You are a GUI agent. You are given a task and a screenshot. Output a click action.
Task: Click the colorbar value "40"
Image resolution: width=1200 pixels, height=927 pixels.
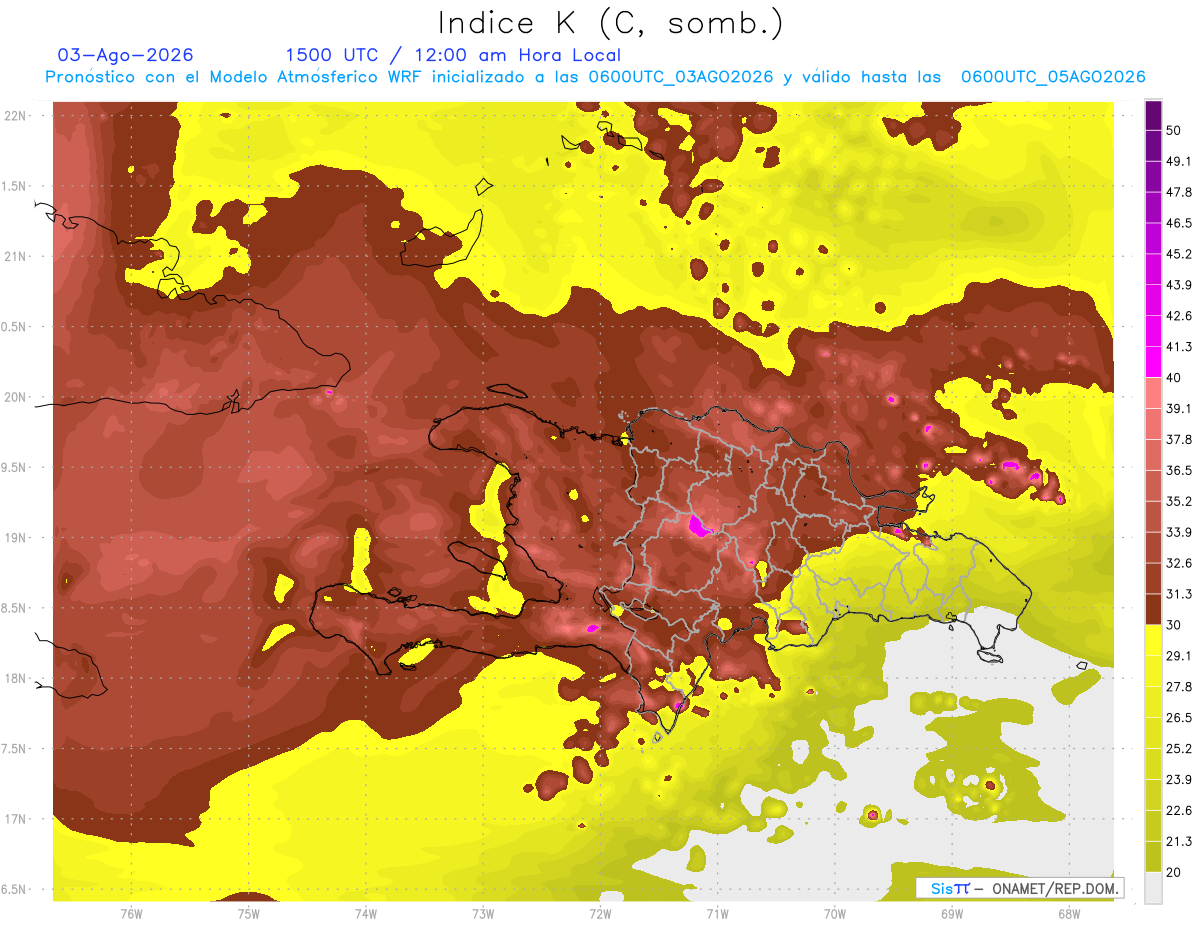1174,378
